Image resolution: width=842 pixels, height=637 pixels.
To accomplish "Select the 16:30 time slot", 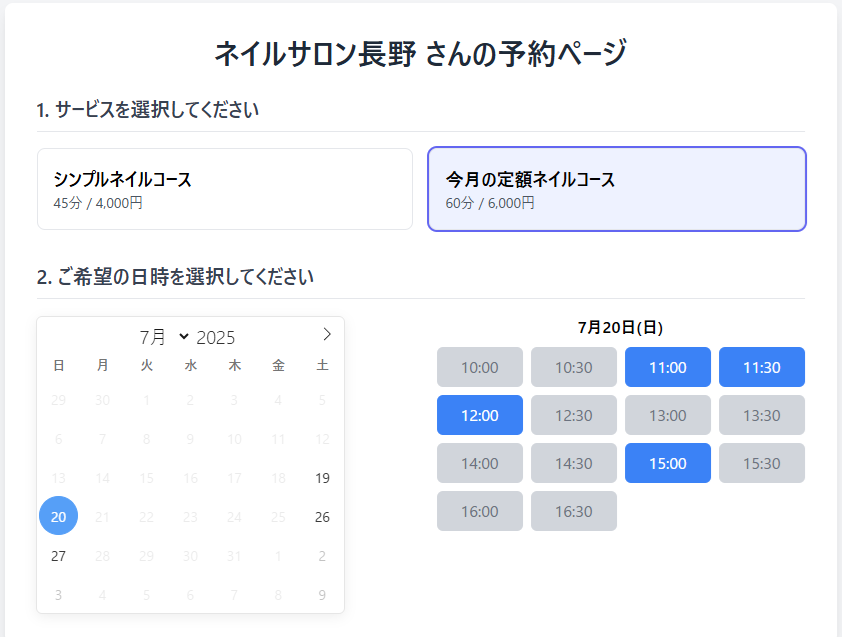I will (573, 511).
